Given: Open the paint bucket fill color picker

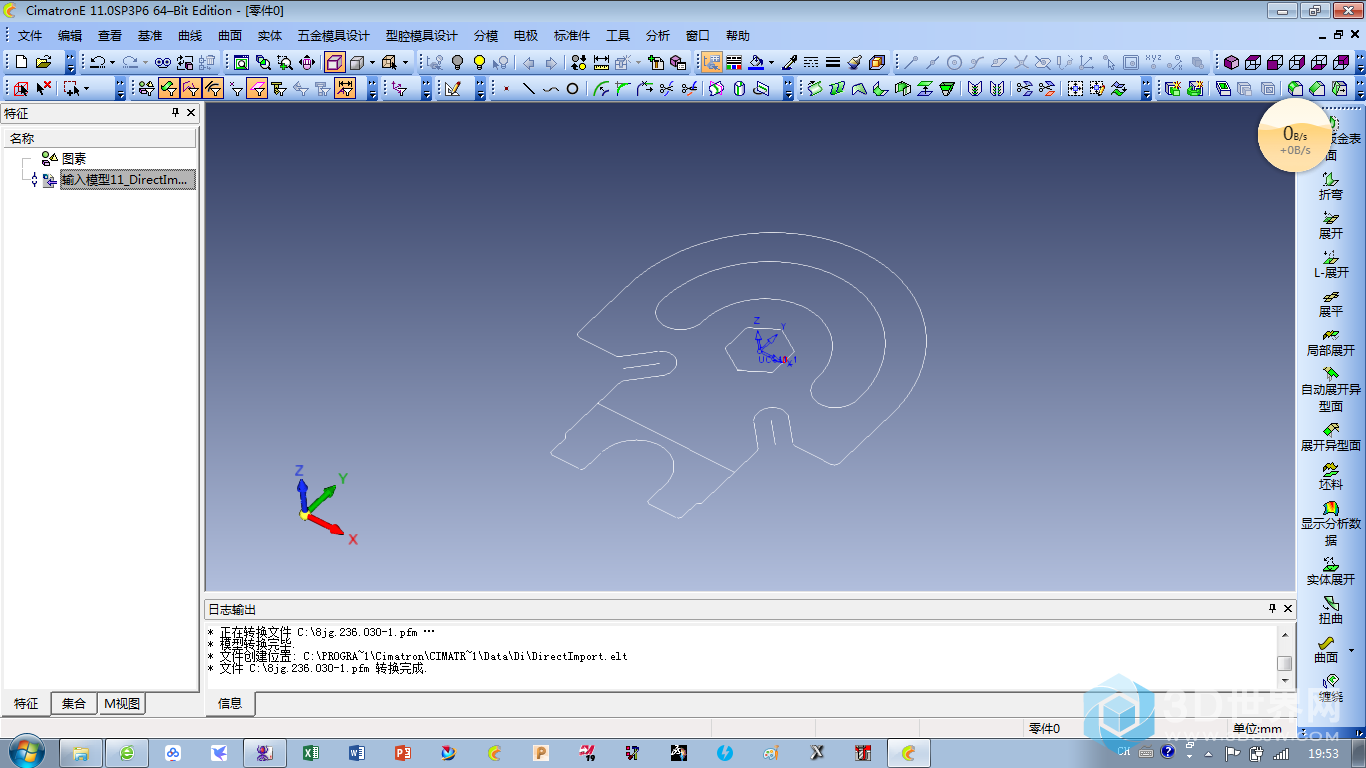Looking at the screenshot, I should [x=771, y=62].
